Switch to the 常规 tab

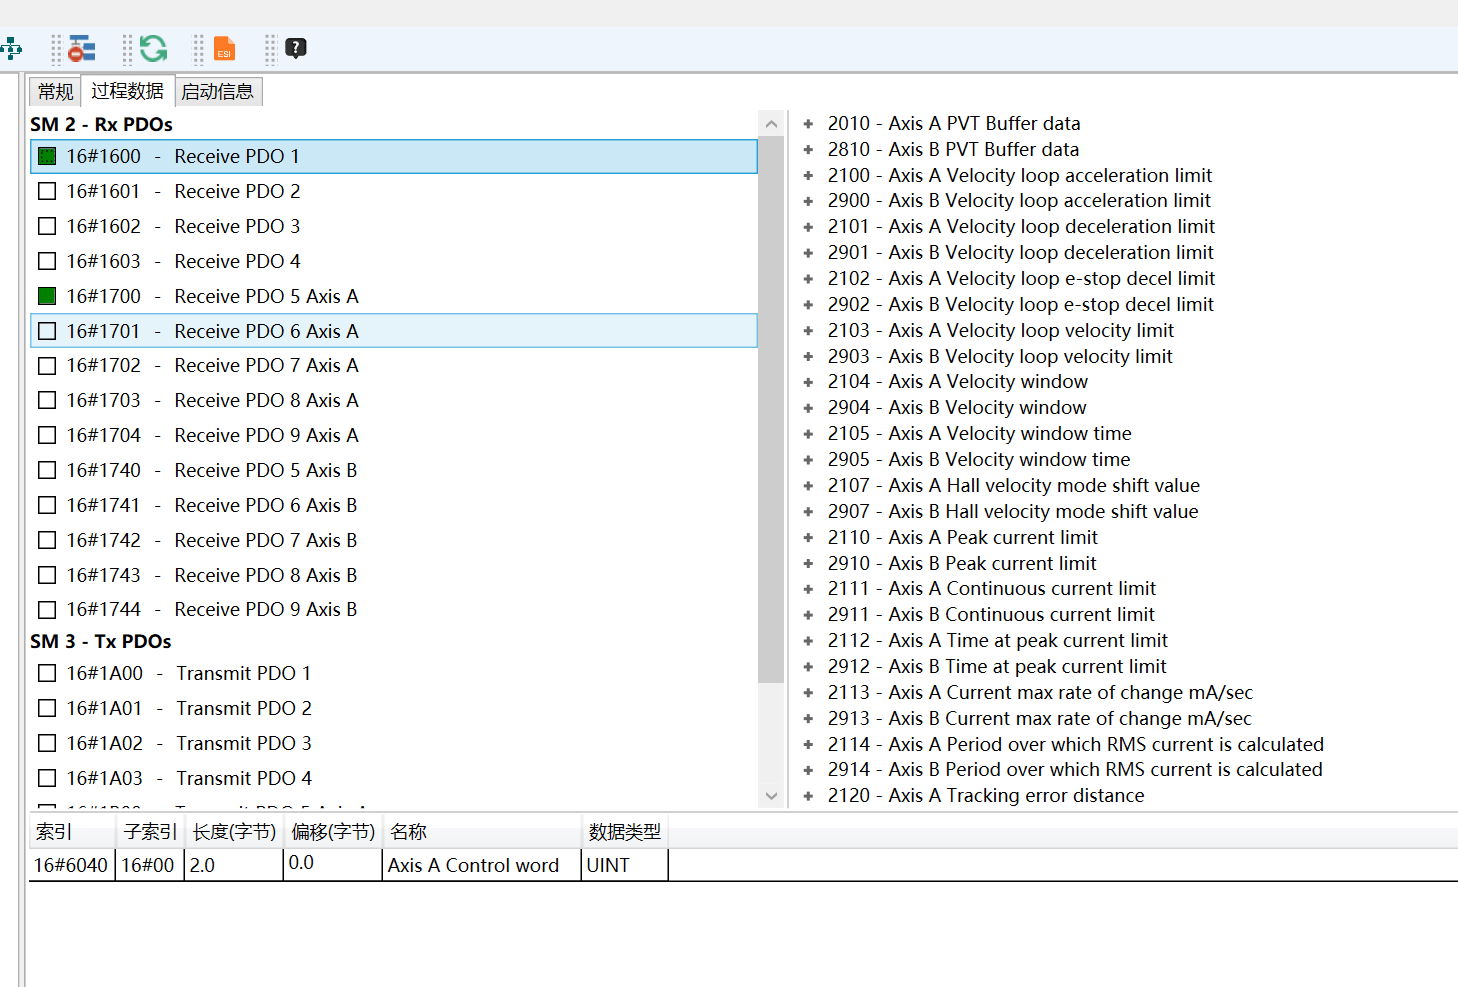(x=55, y=92)
